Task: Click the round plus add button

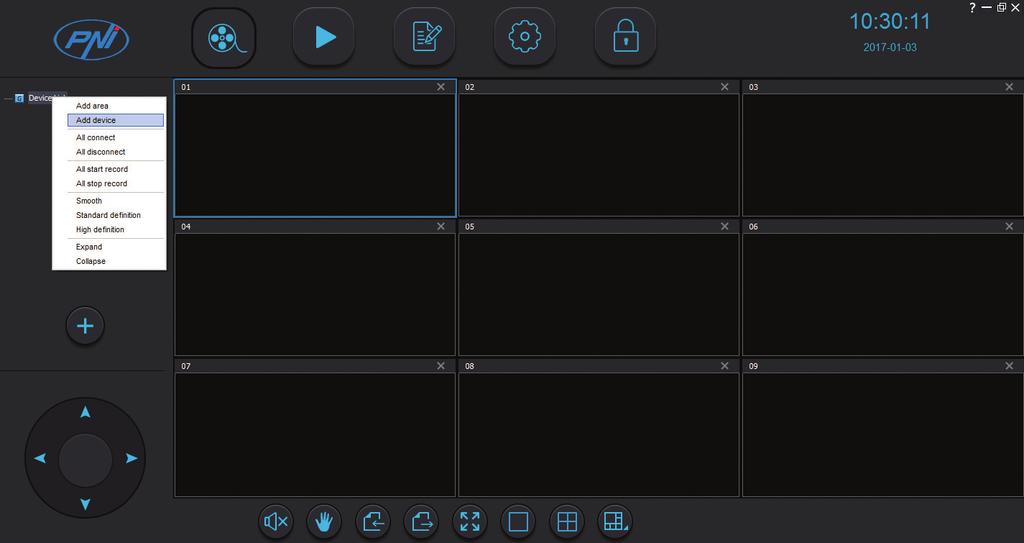Action: pyautogui.click(x=85, y=326)
